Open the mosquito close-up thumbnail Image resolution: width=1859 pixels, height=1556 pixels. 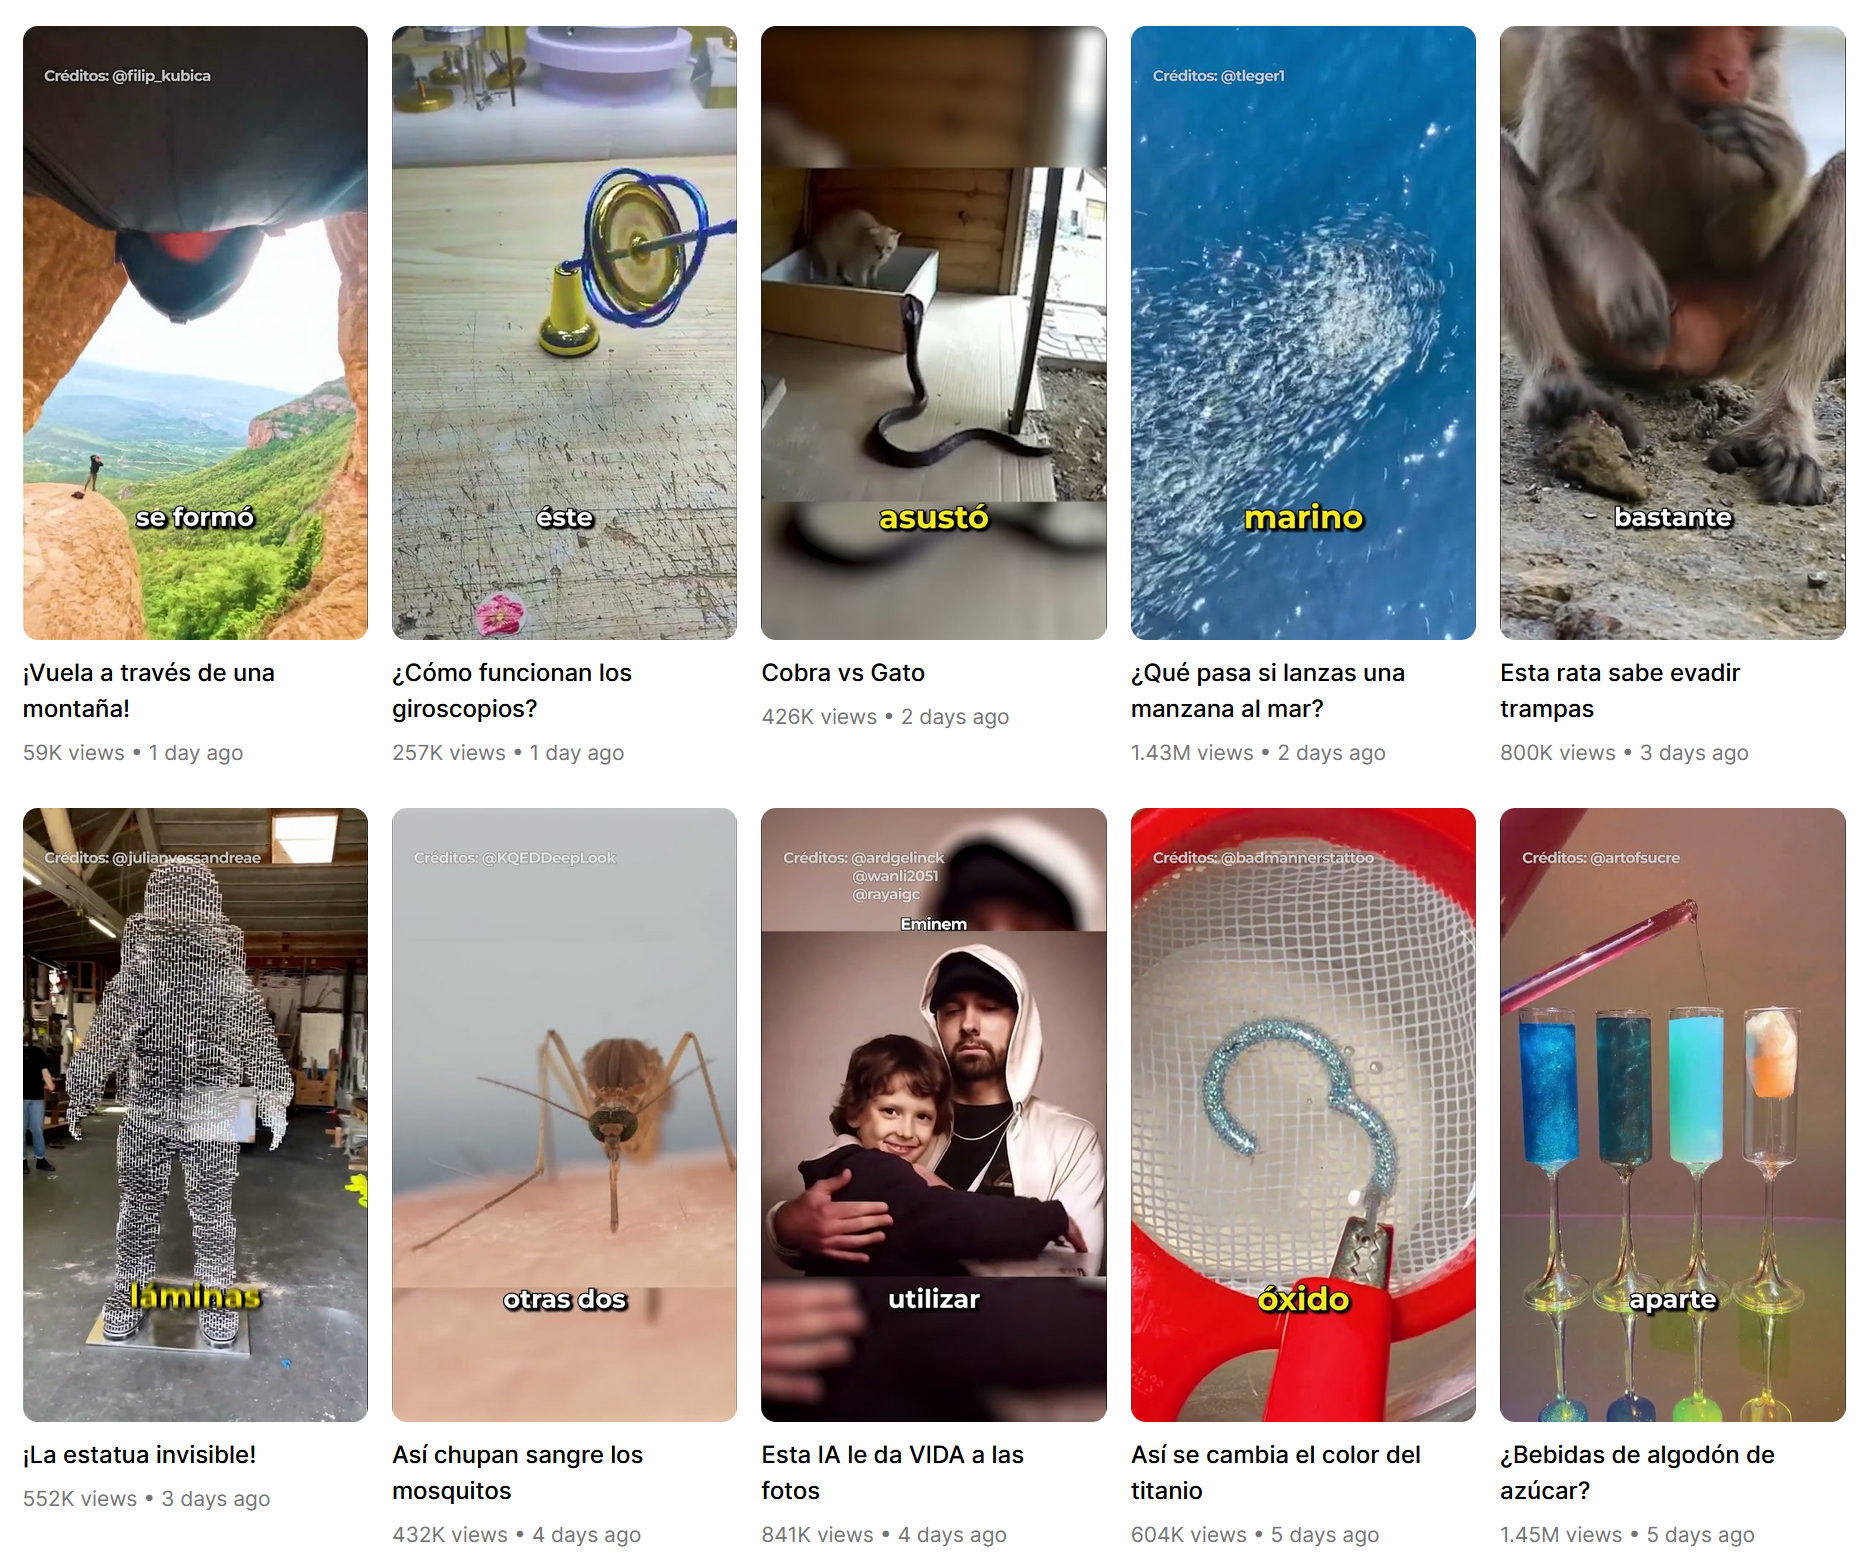(564, 1115)
